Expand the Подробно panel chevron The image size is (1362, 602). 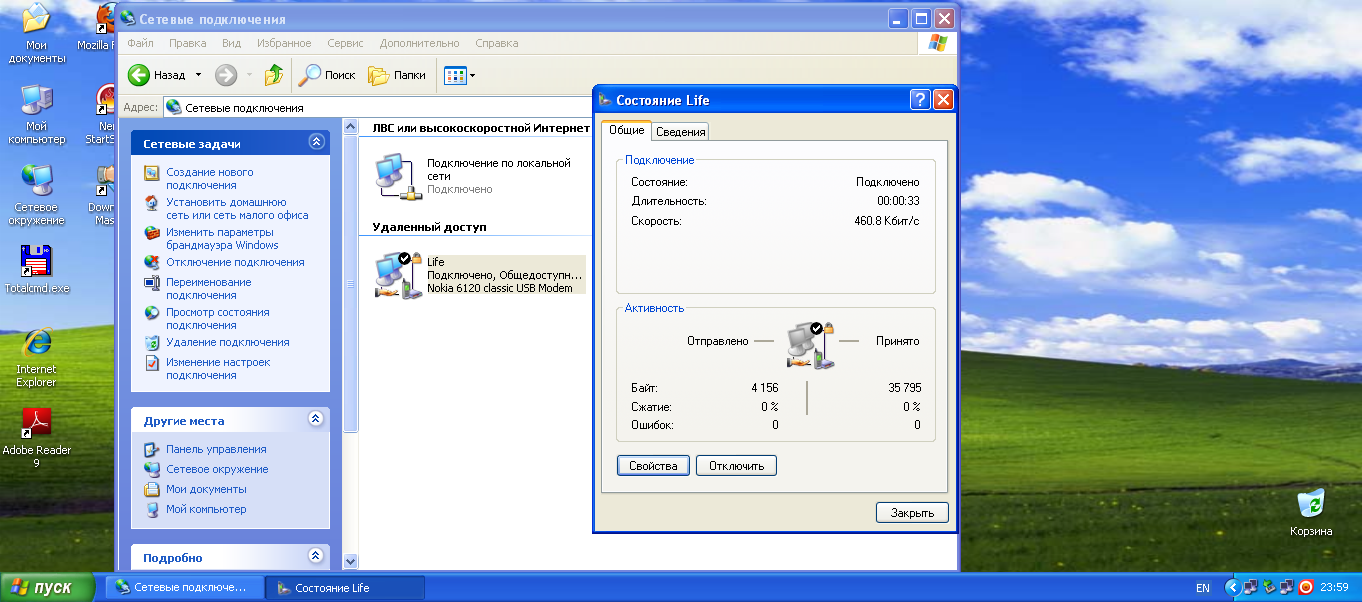click(x=316, y=557)
